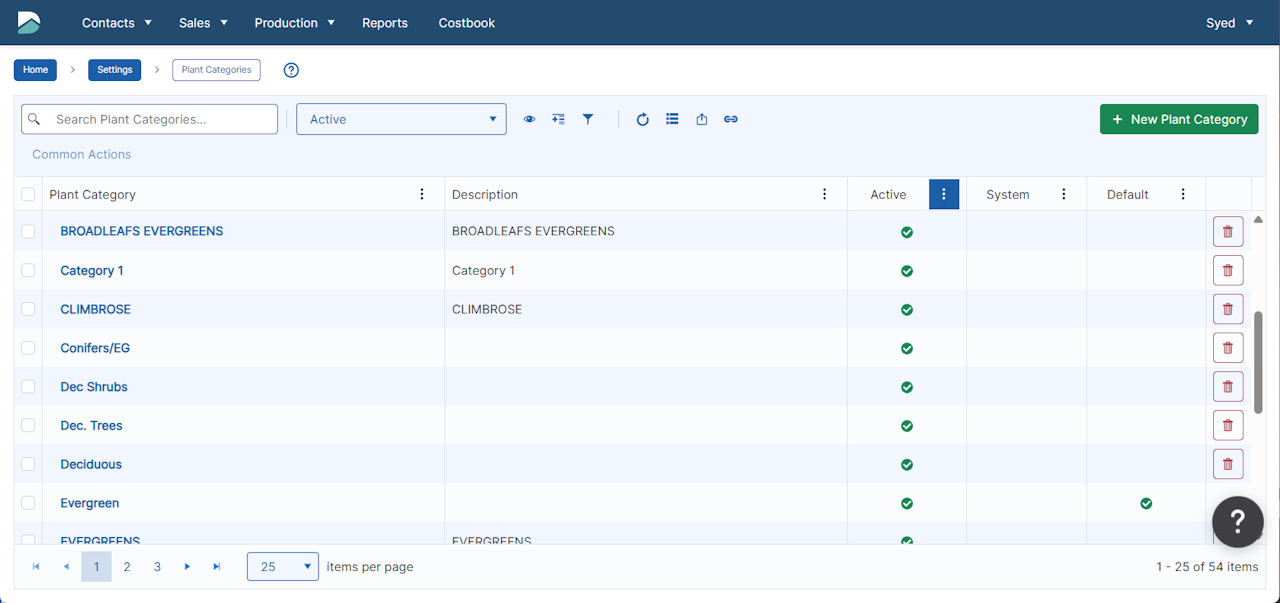Delete the CLIMBROSE category row
This screenshot has height=603, width=1280.
pos(1228,309)
